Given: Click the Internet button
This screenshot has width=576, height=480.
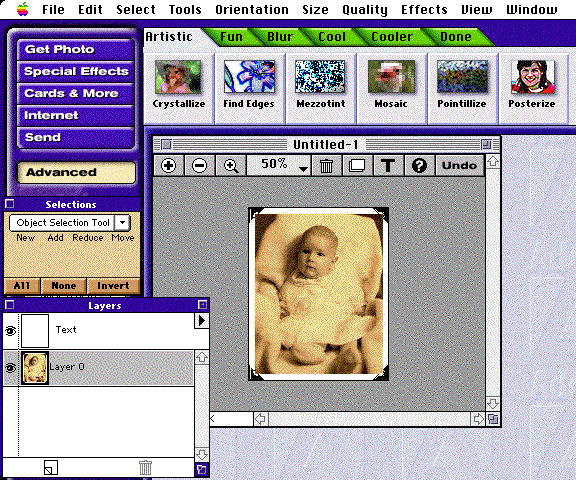Looking at the screenshot, I should 75,116.
